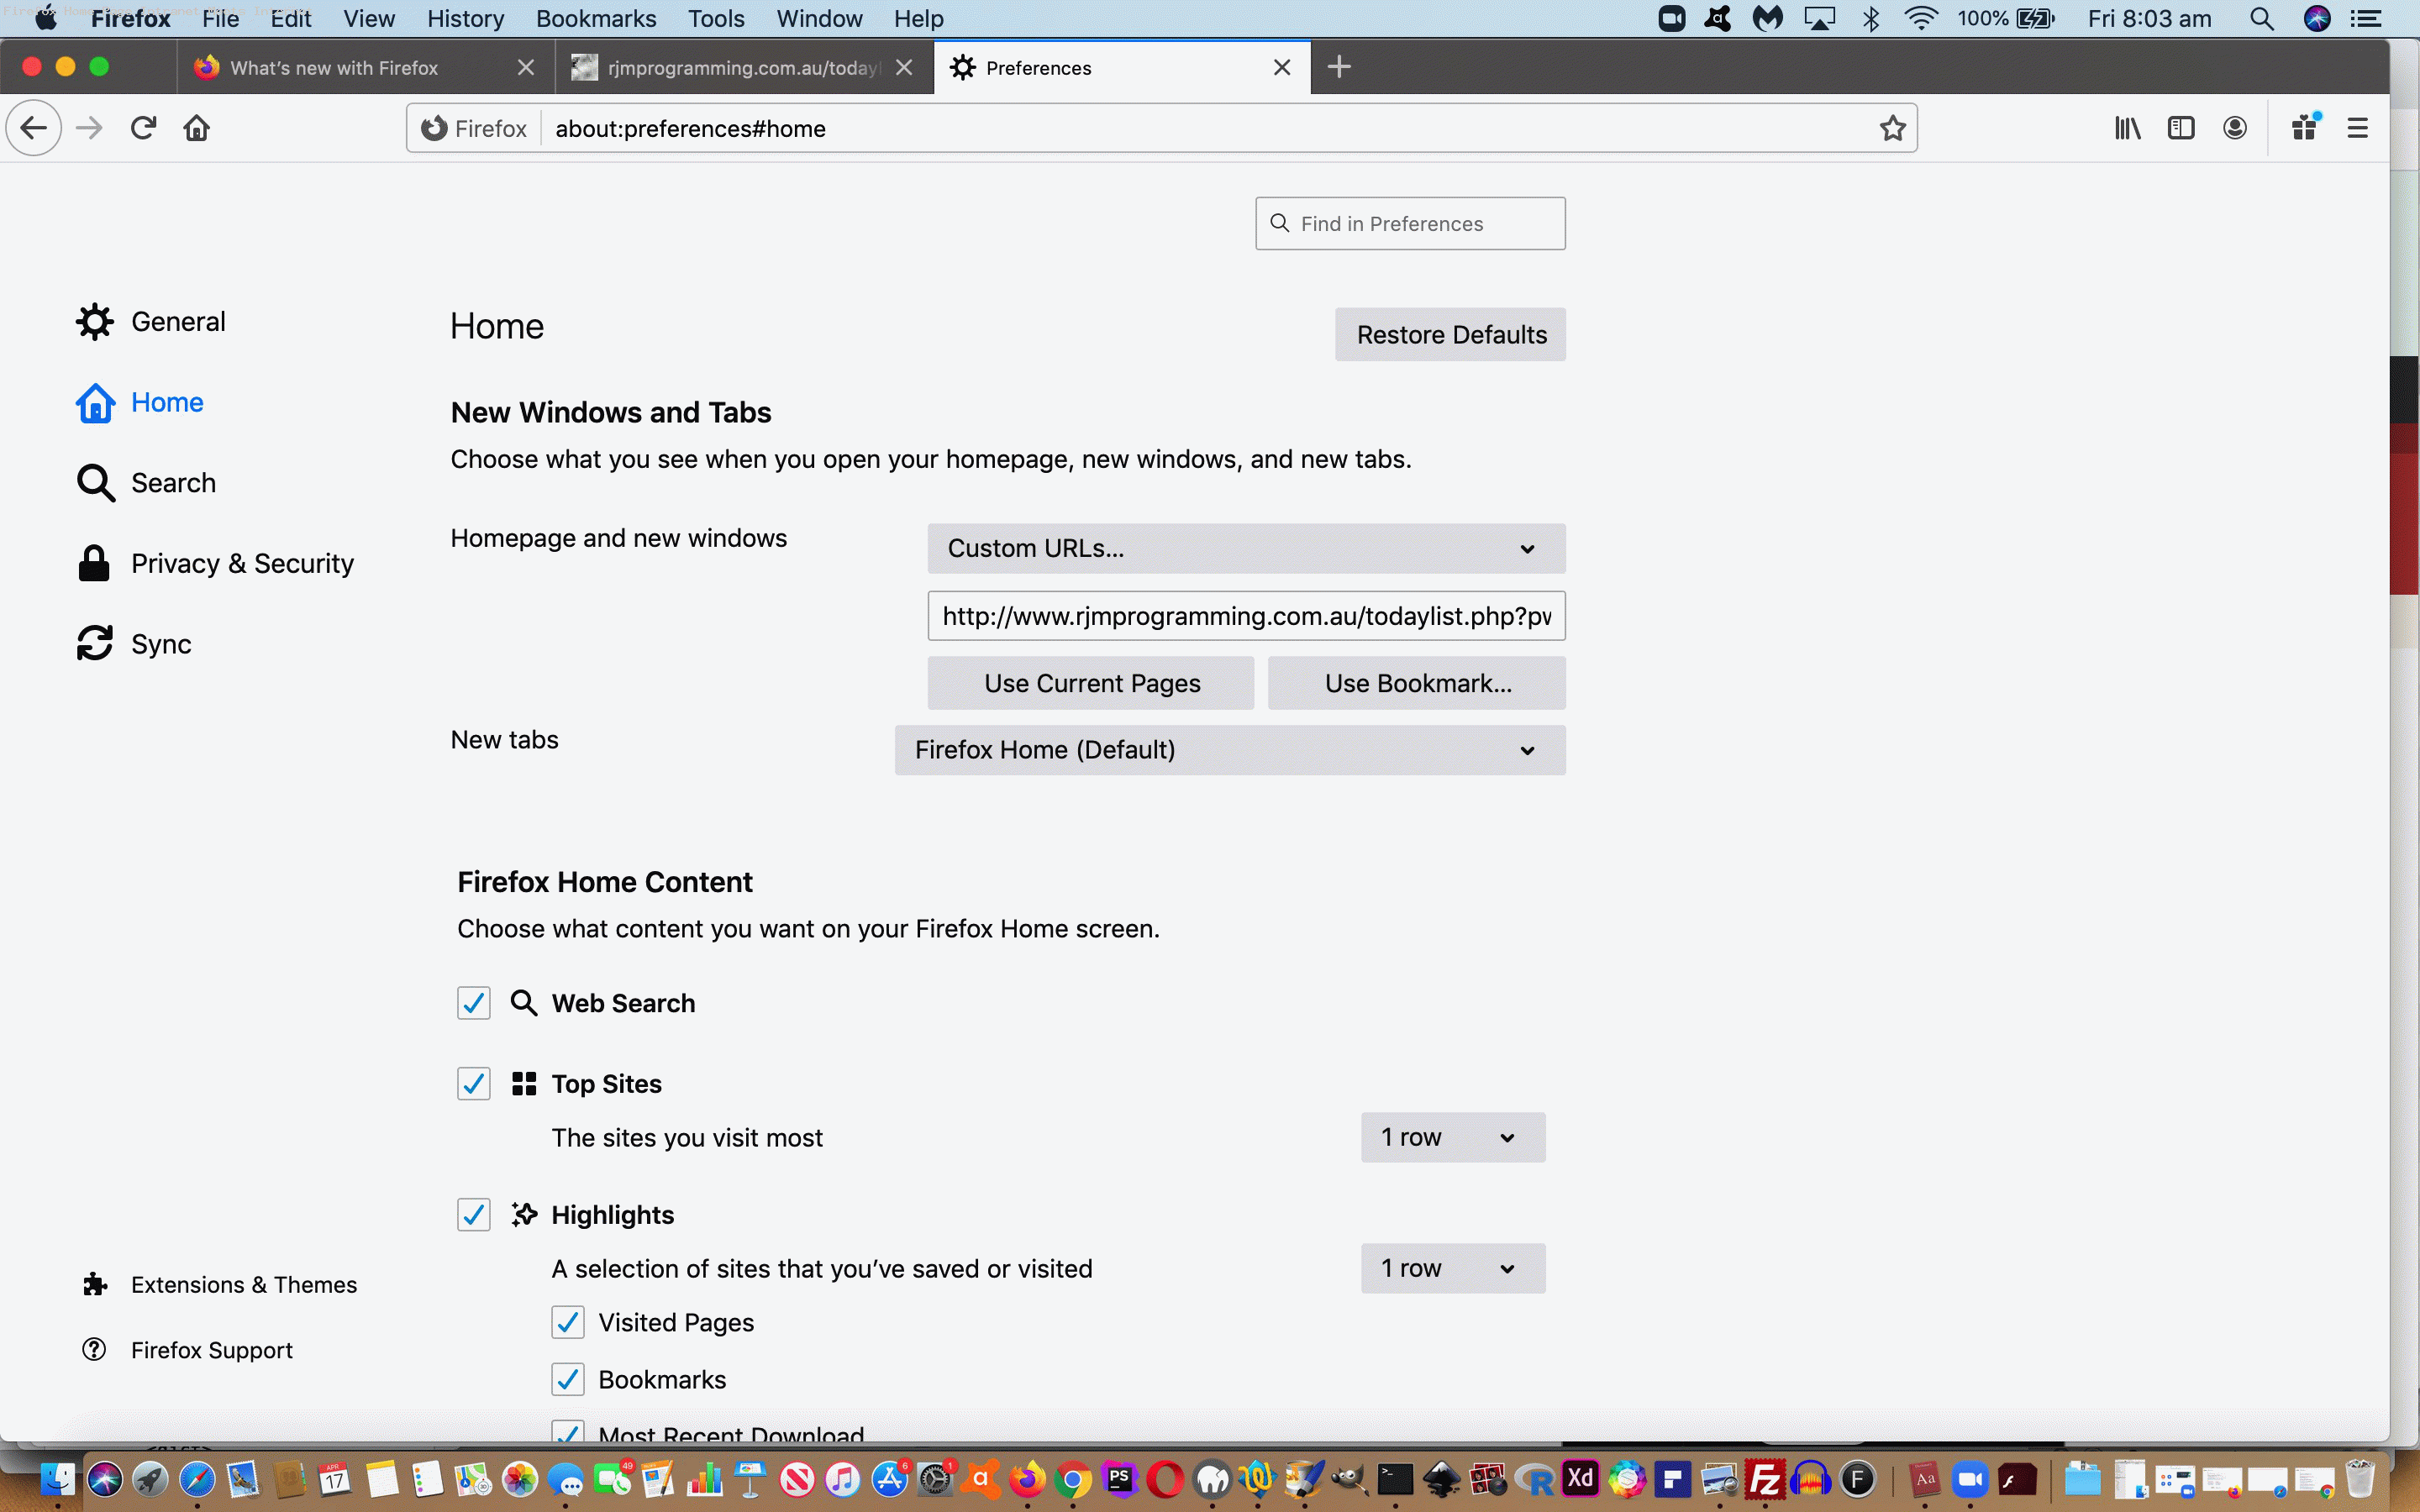Open the Firefox Support link
This screenshot has height=1512, width=2420.
coord(187,1350)
